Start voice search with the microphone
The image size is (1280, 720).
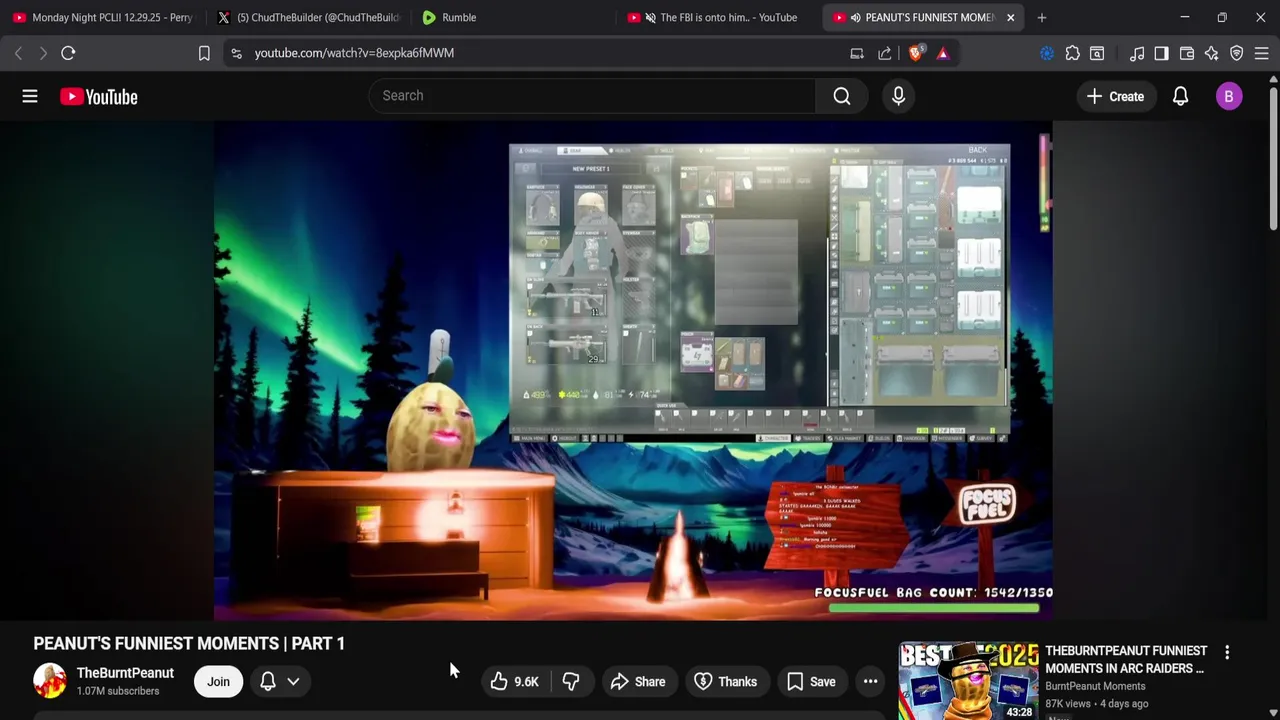point(898,96)
